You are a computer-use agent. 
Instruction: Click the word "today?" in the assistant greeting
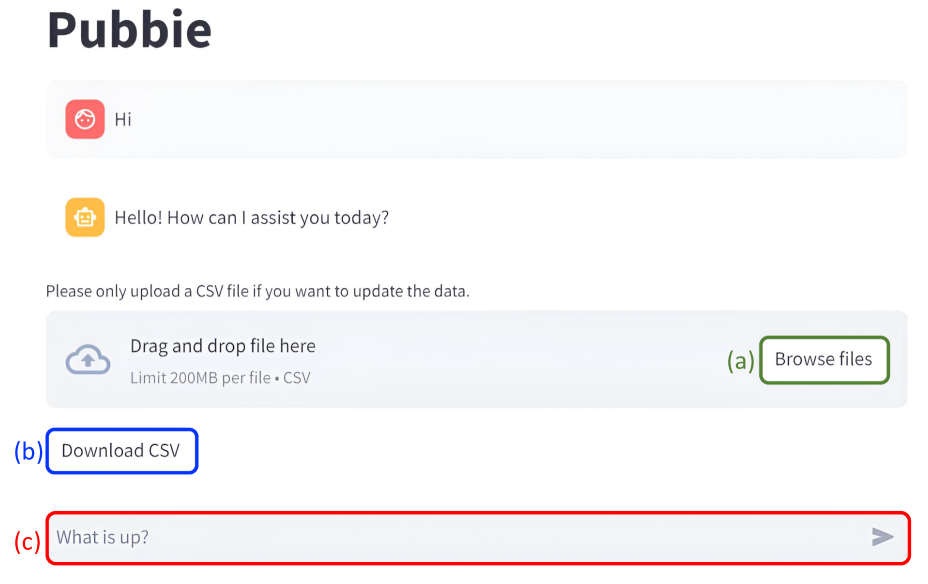360,218
